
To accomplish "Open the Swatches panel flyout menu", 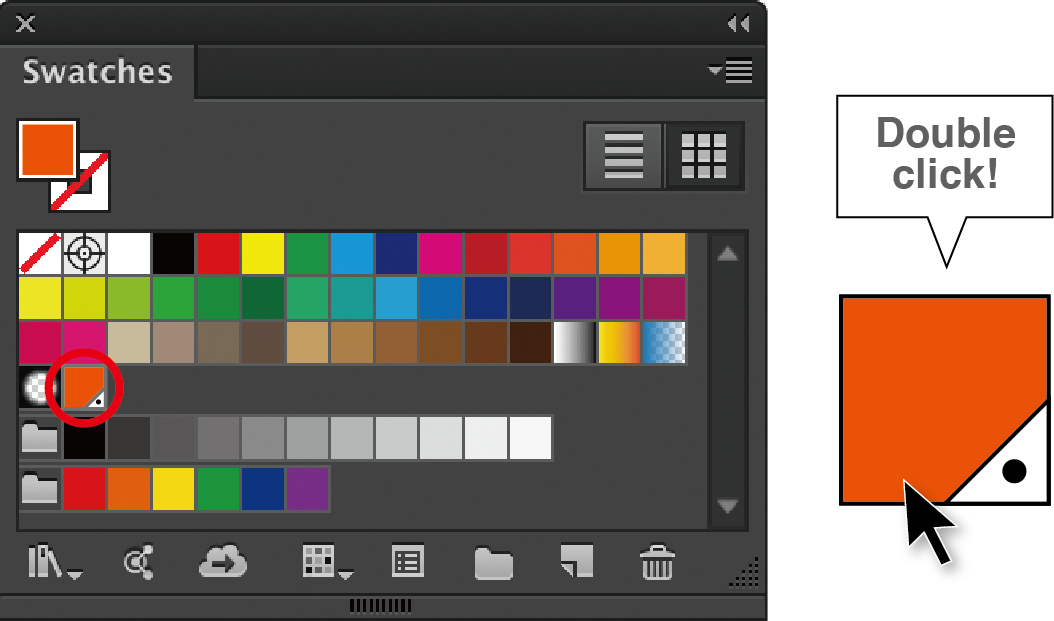I will tap(731, 71).
